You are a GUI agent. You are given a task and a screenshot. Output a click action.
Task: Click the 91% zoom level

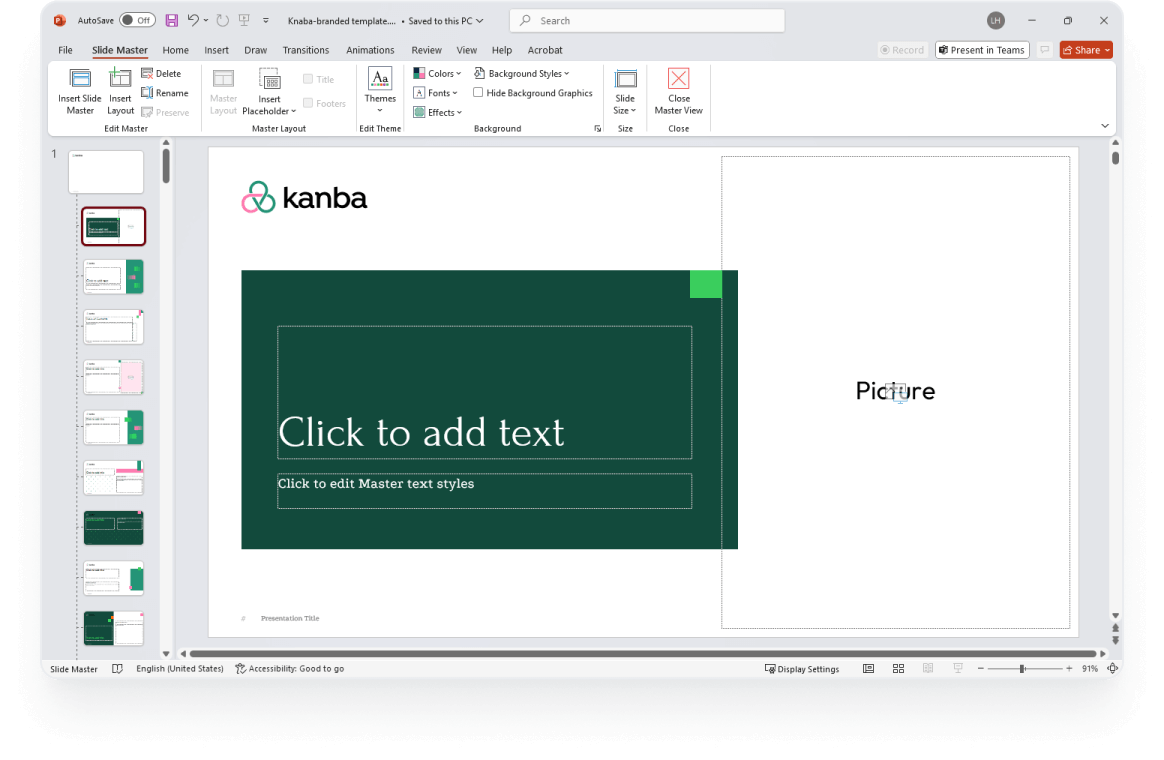[x=1089, y=669]
